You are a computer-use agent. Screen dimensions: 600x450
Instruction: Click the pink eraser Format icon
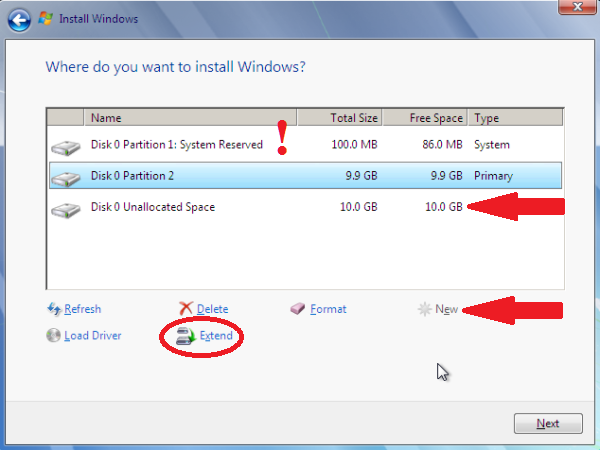coord(297,308)
